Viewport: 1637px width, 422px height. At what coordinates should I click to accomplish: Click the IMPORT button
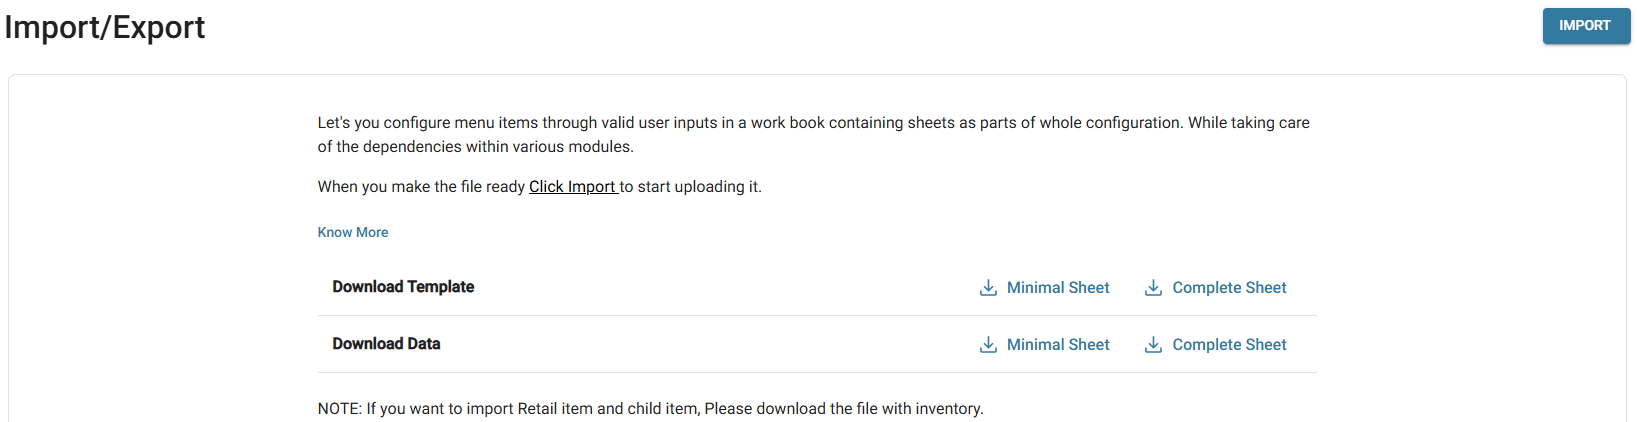1585,26
